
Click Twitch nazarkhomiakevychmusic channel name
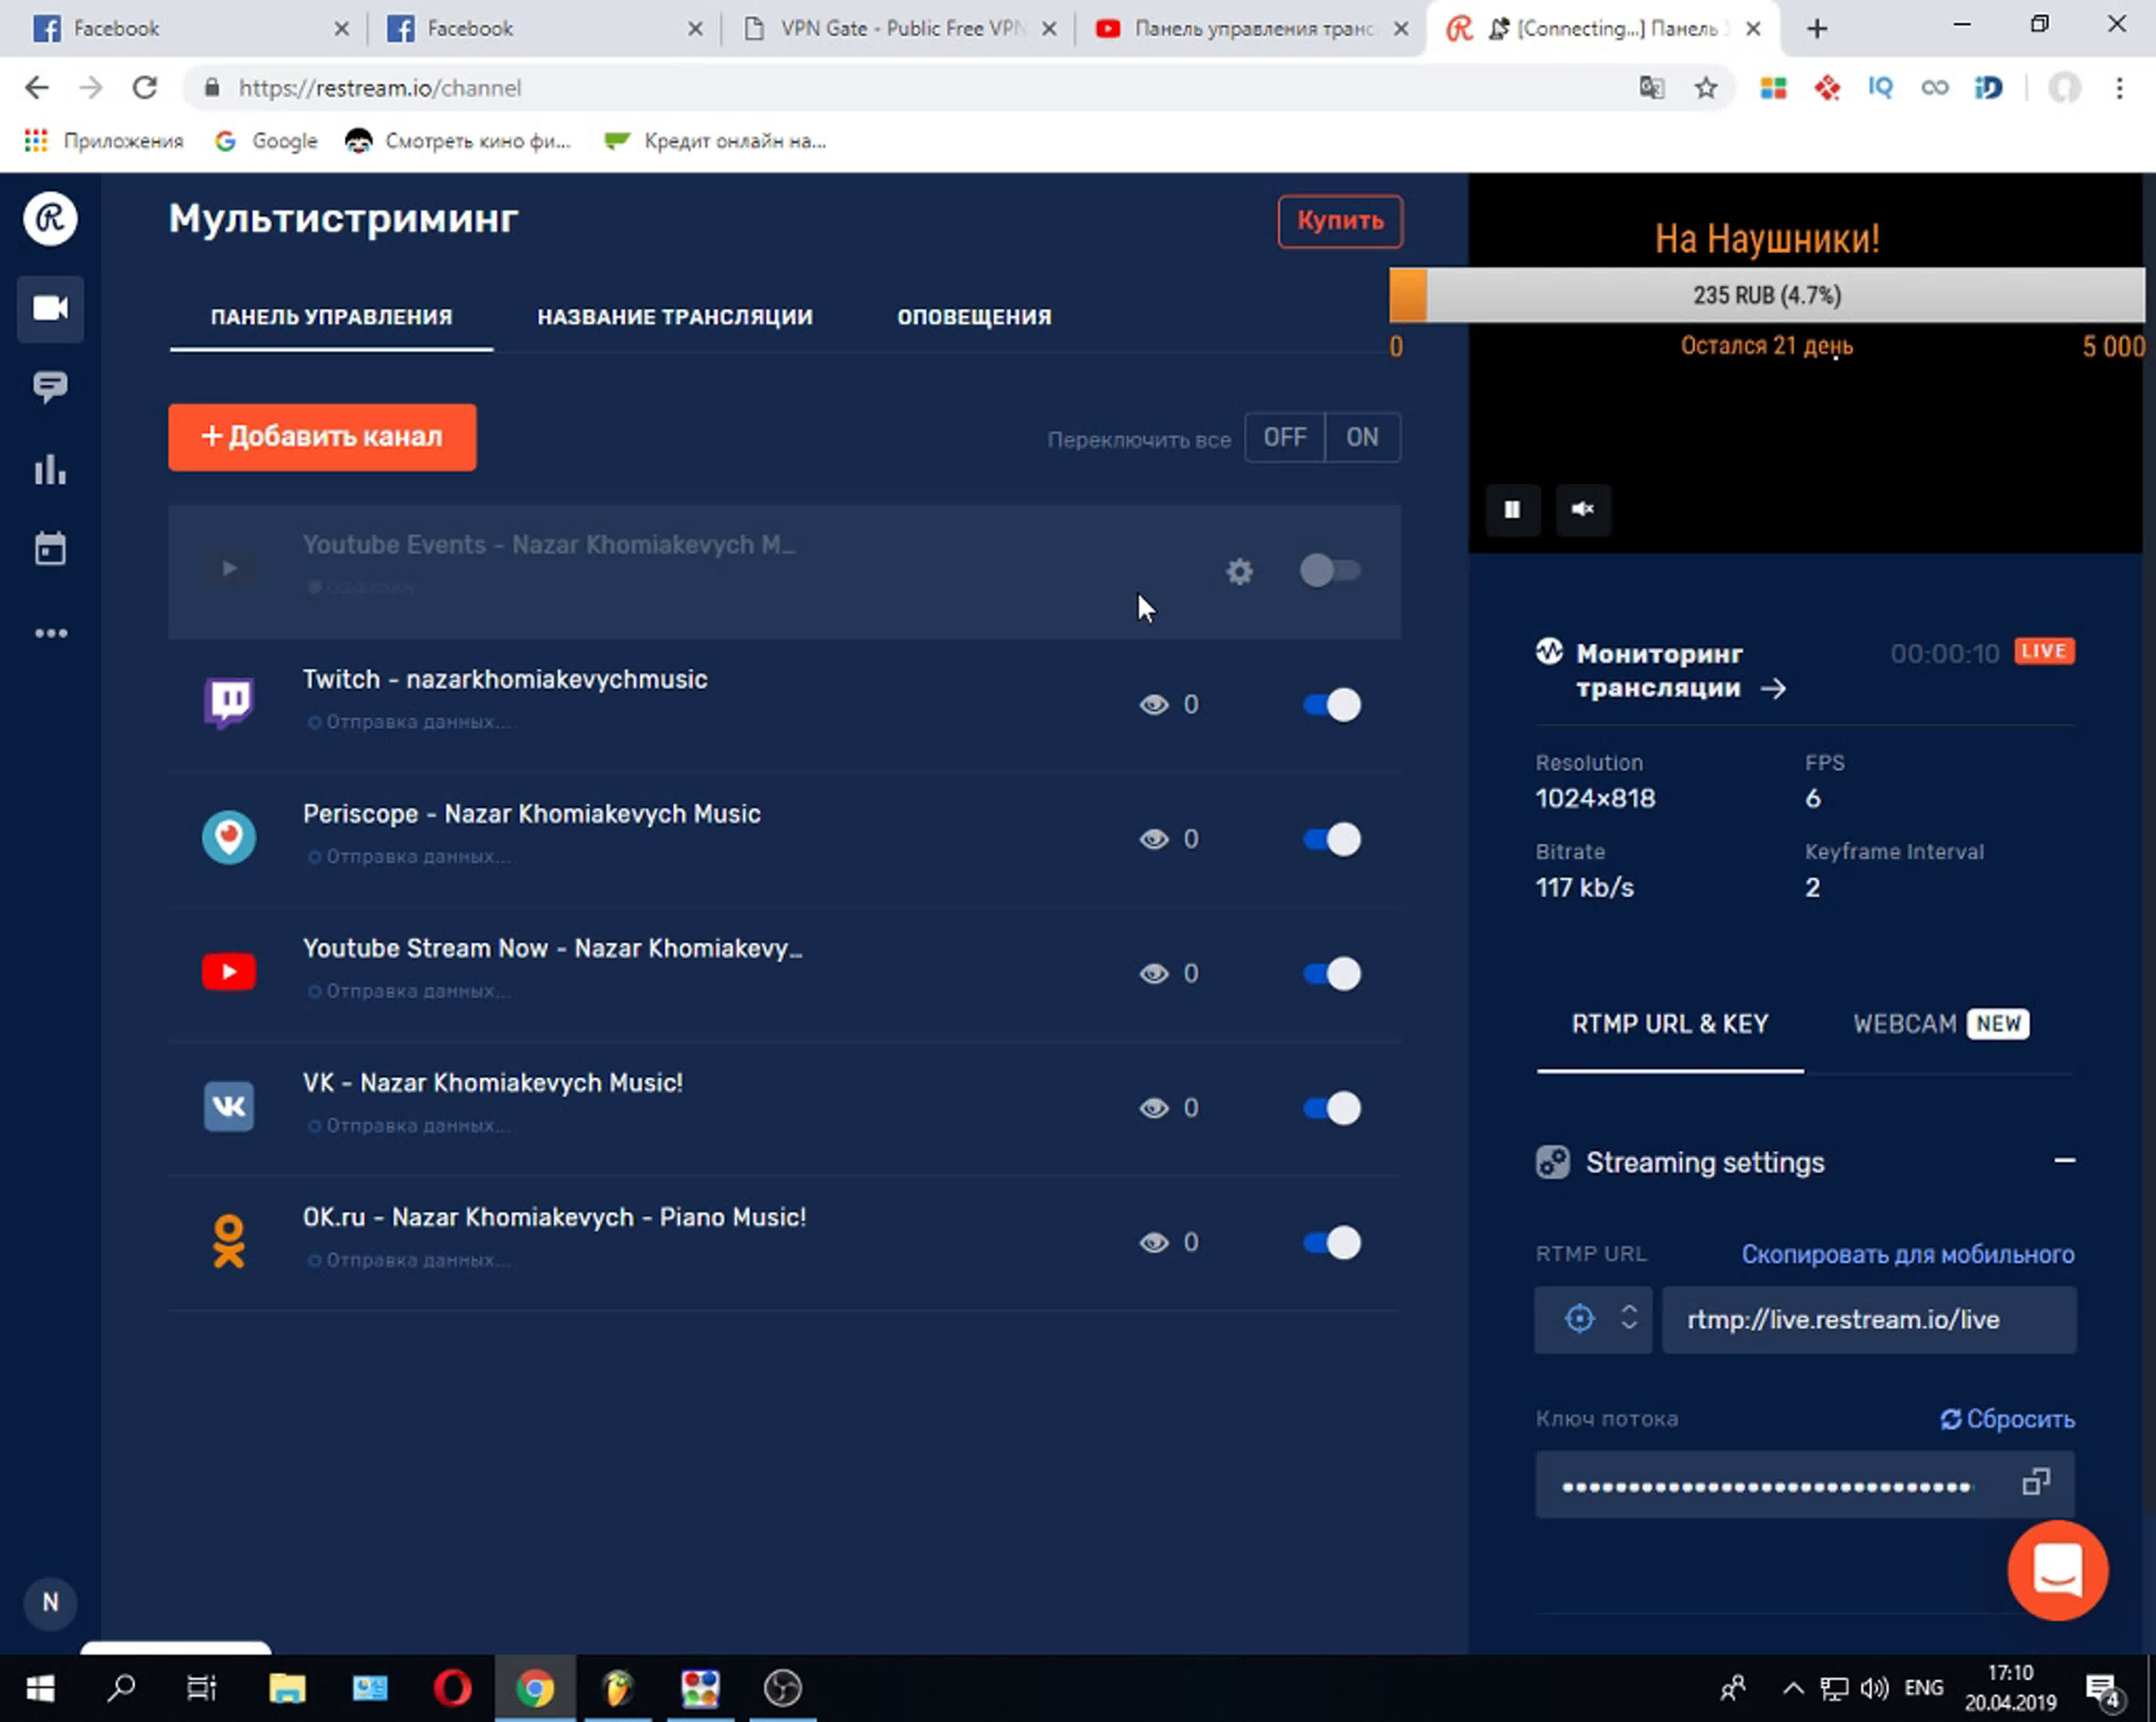[505, 679]
